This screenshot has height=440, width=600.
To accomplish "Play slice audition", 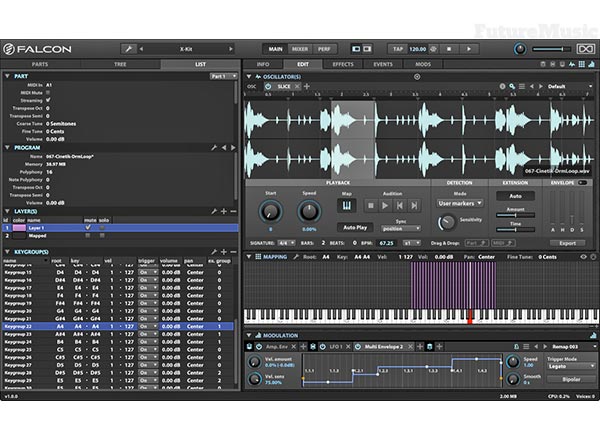I will pos(385,206).
